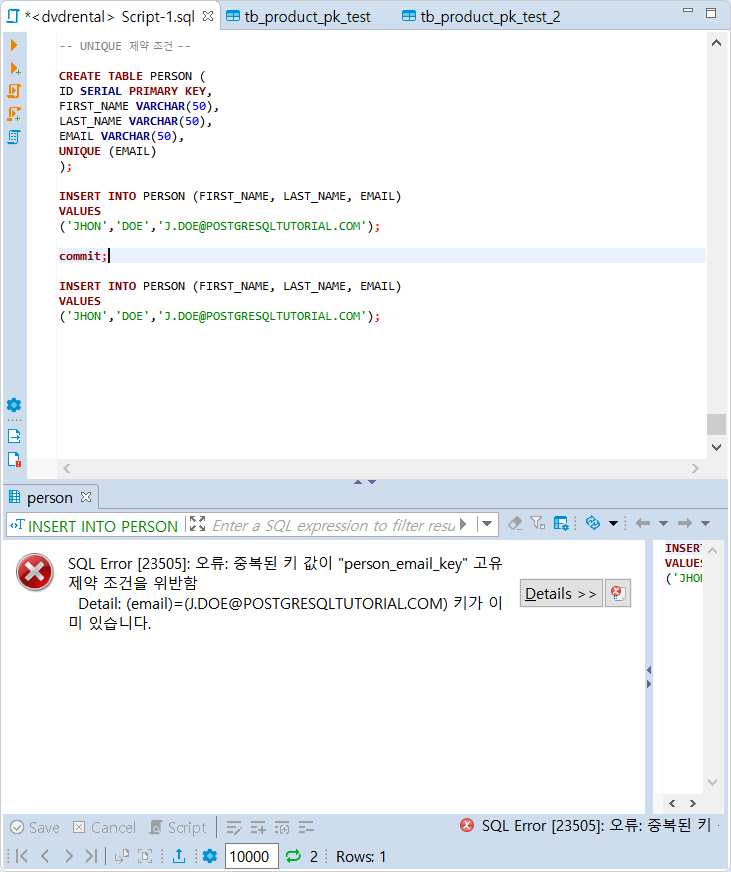The width and height of the screenshot is (731, 872).
Task: Clear the filter using the eraser icon
Action: tap(515, 523)
